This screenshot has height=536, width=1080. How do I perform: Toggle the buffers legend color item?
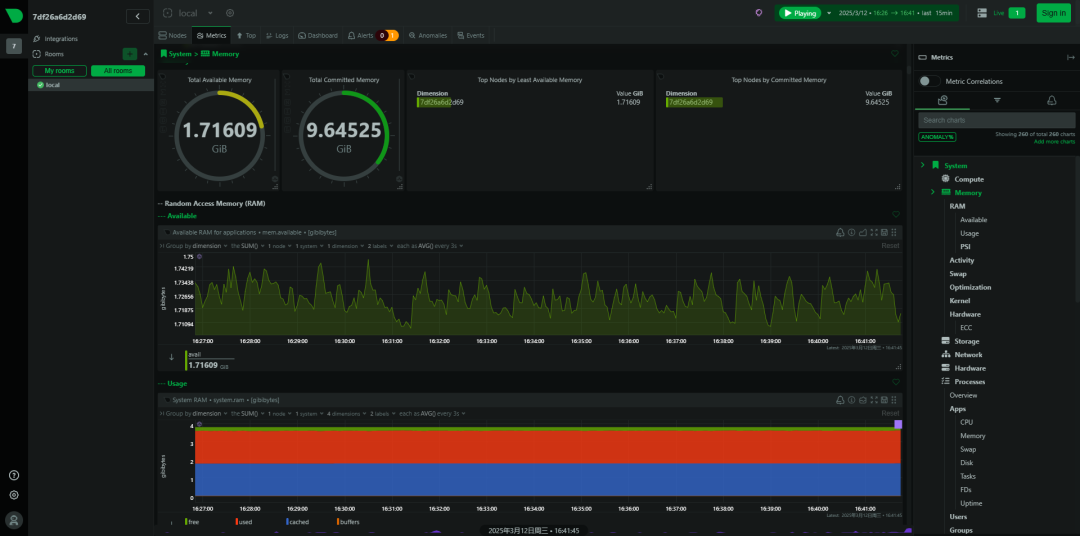(x=348, y=522)
